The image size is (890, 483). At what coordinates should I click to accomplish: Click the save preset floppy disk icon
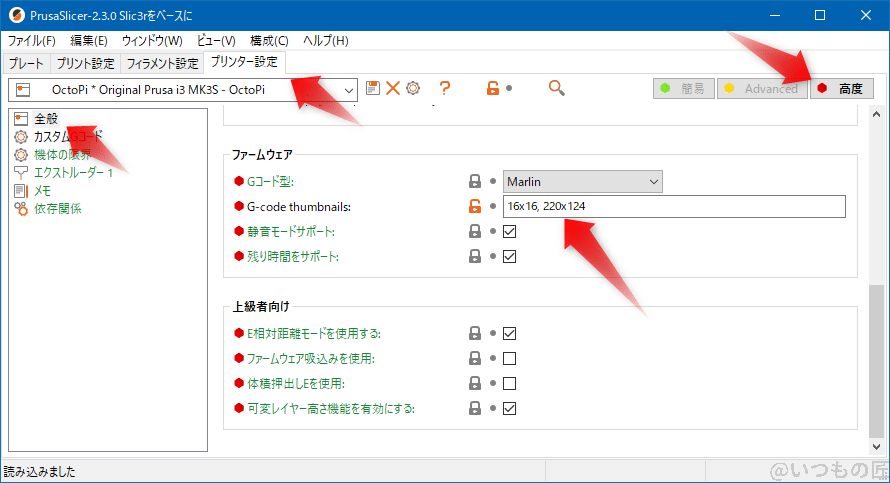373,89
